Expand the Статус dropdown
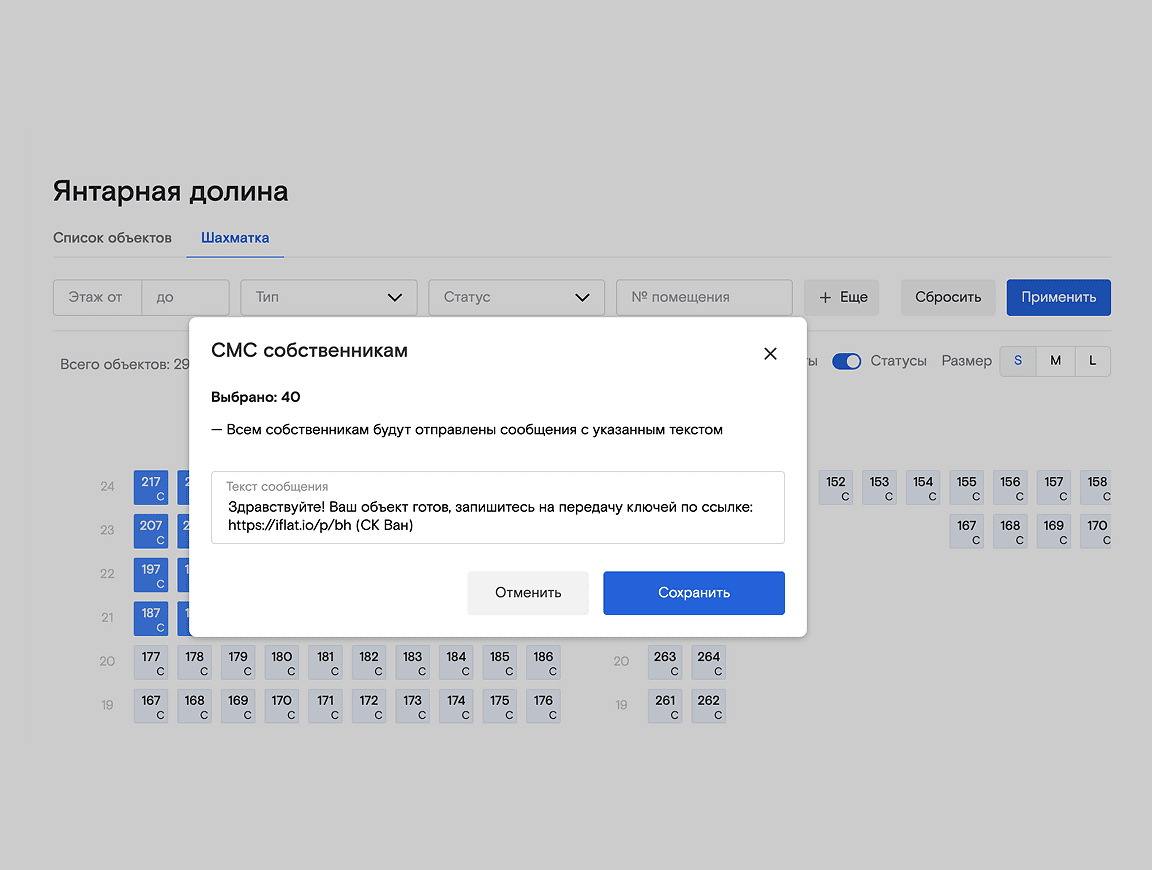Image resolution: width=1152 pixels, height=870 pixels. pos(516,297)
